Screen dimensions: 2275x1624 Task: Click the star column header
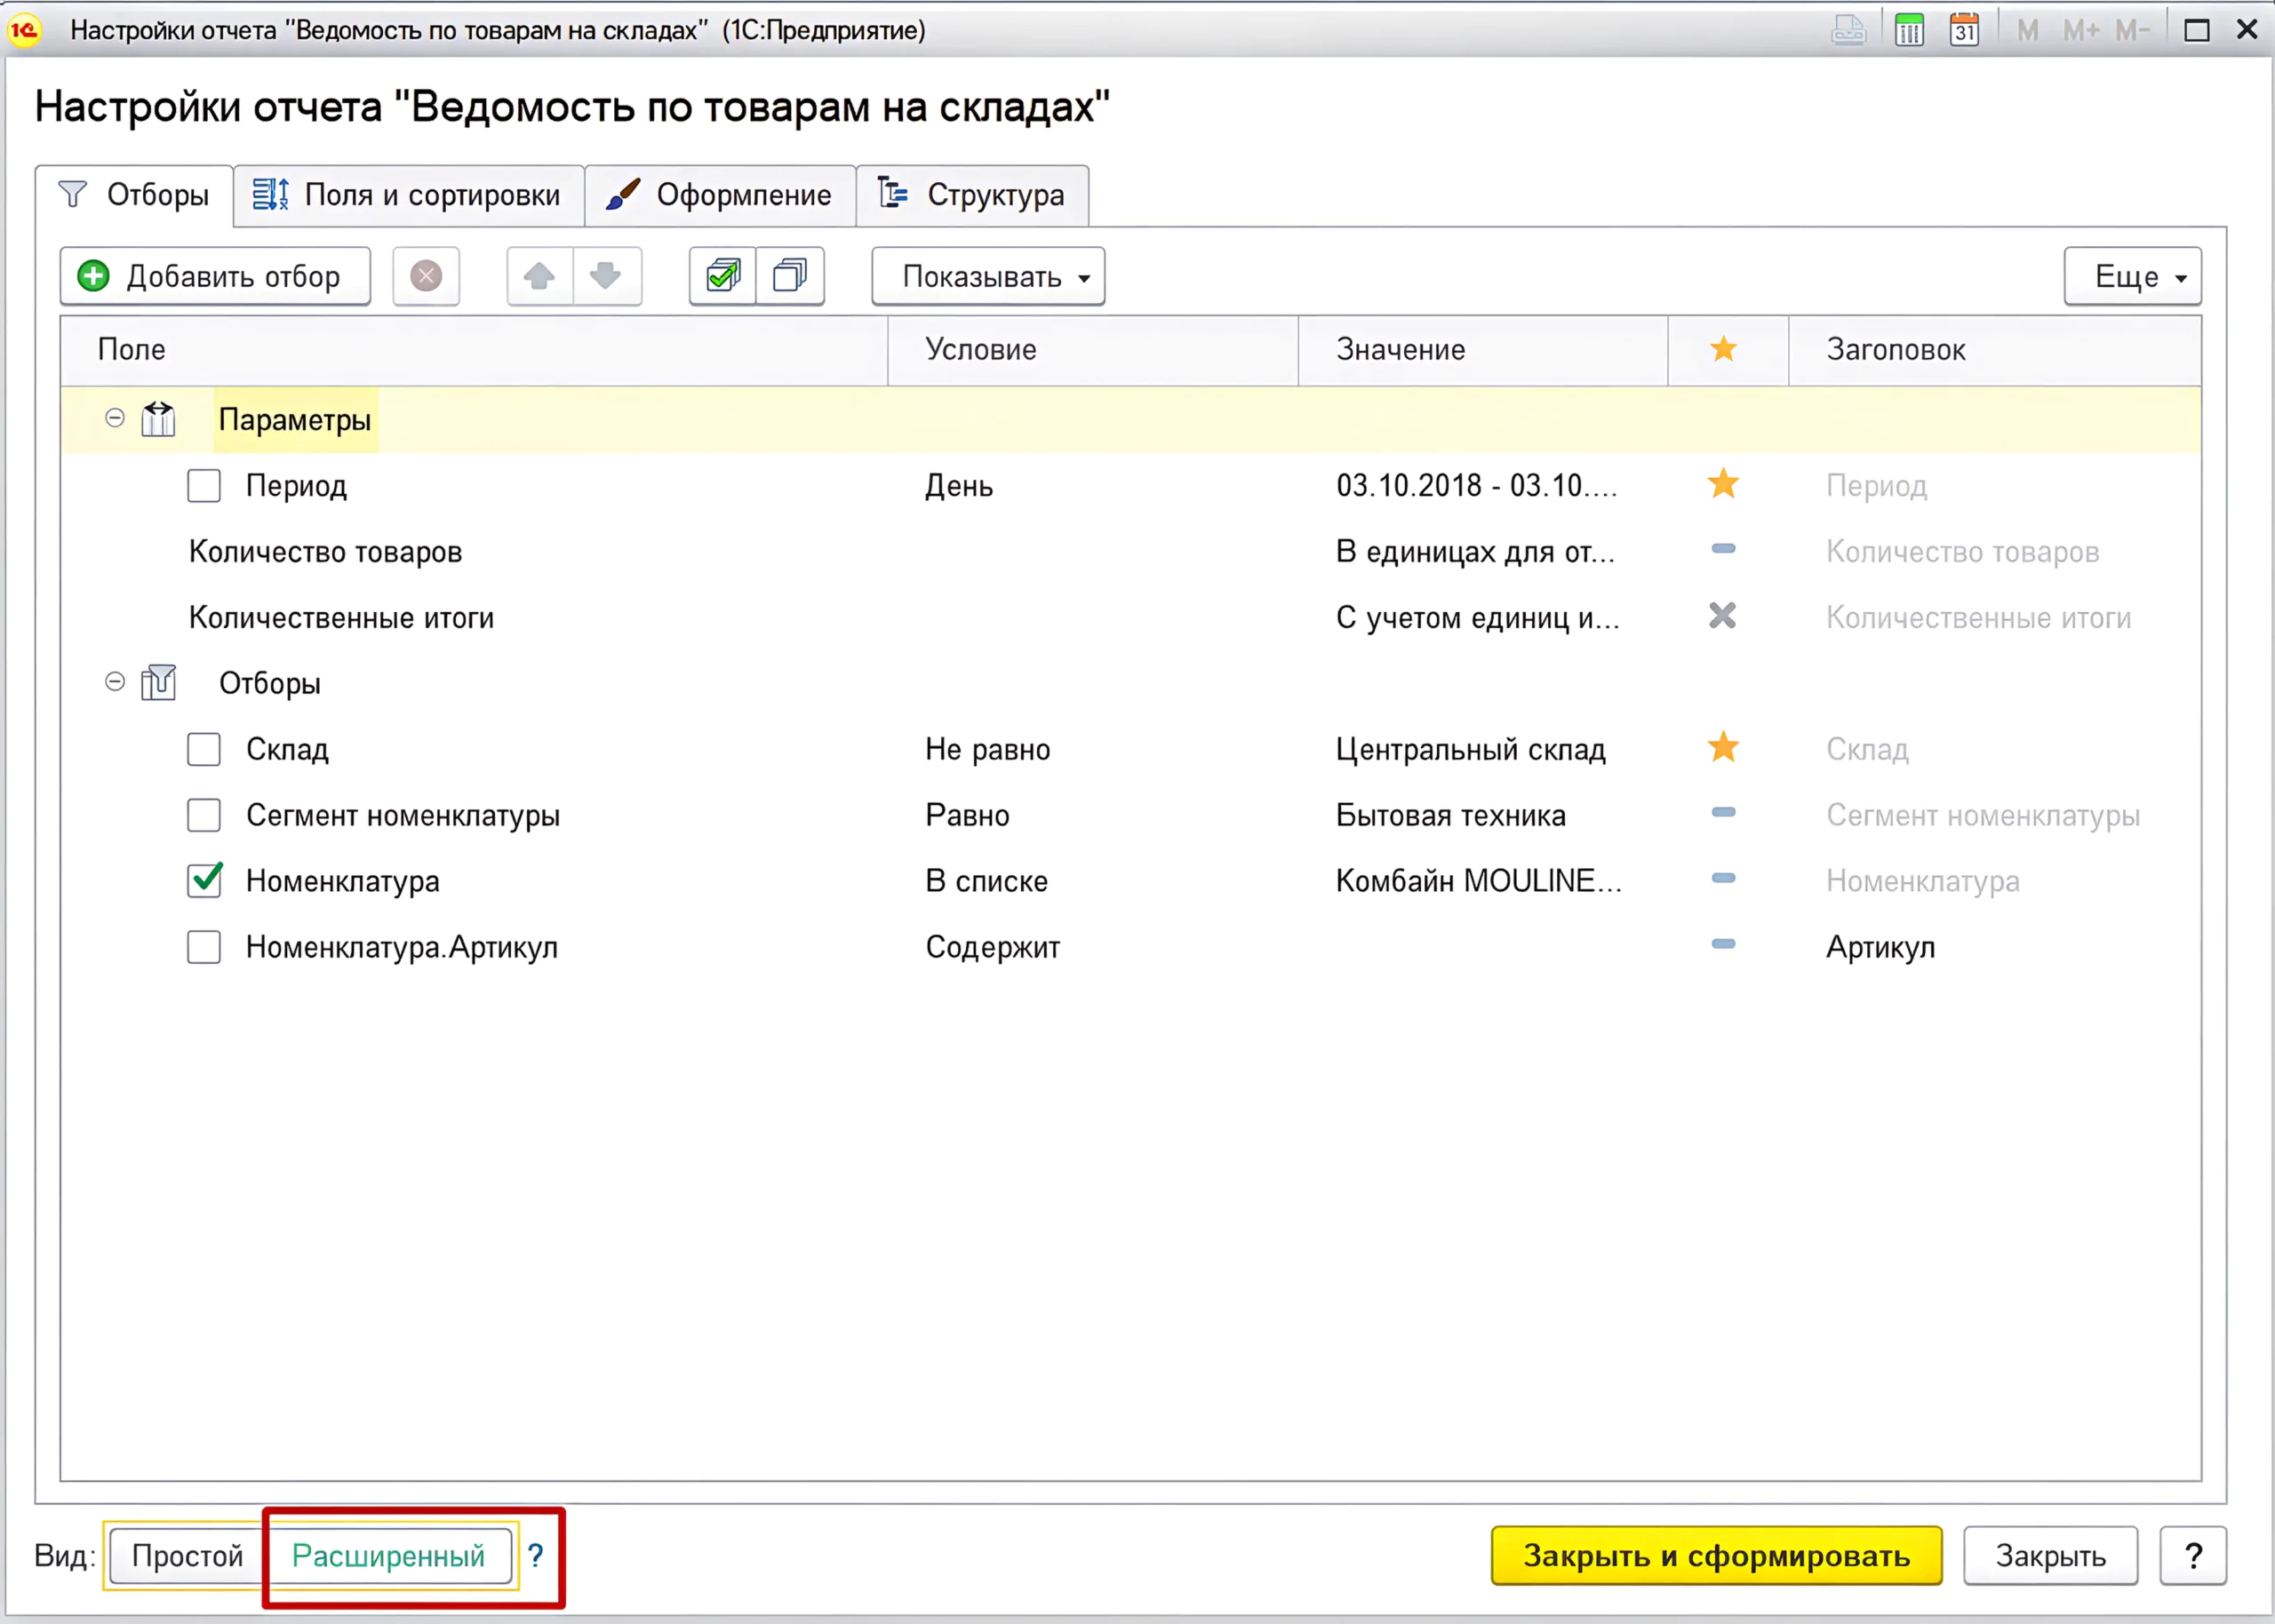tap(1724, 349)
